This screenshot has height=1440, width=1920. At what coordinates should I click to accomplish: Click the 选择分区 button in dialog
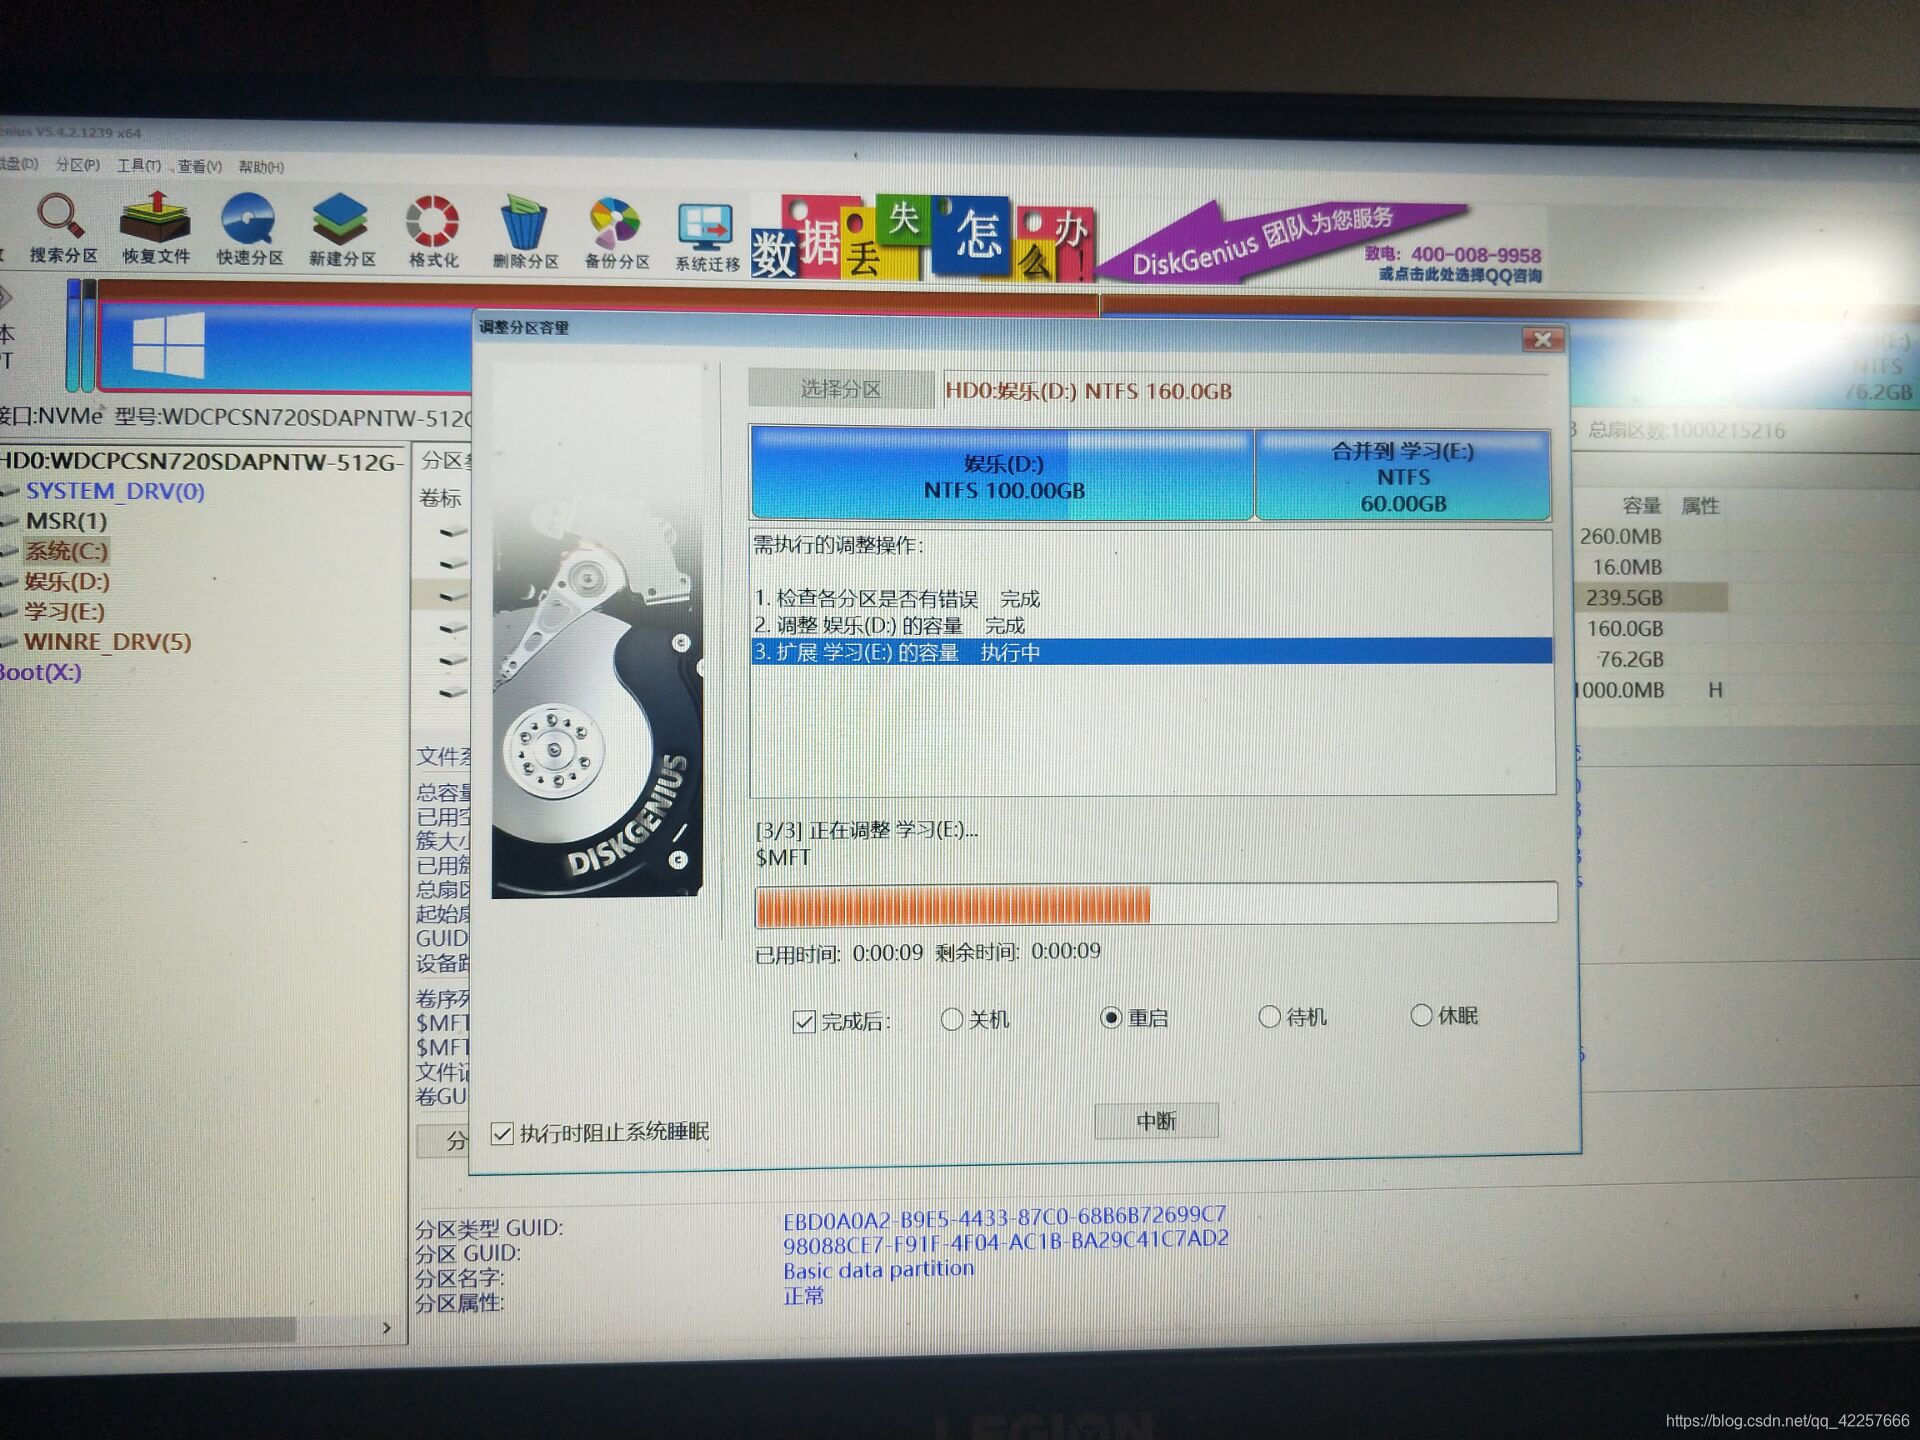click(840, 389)
